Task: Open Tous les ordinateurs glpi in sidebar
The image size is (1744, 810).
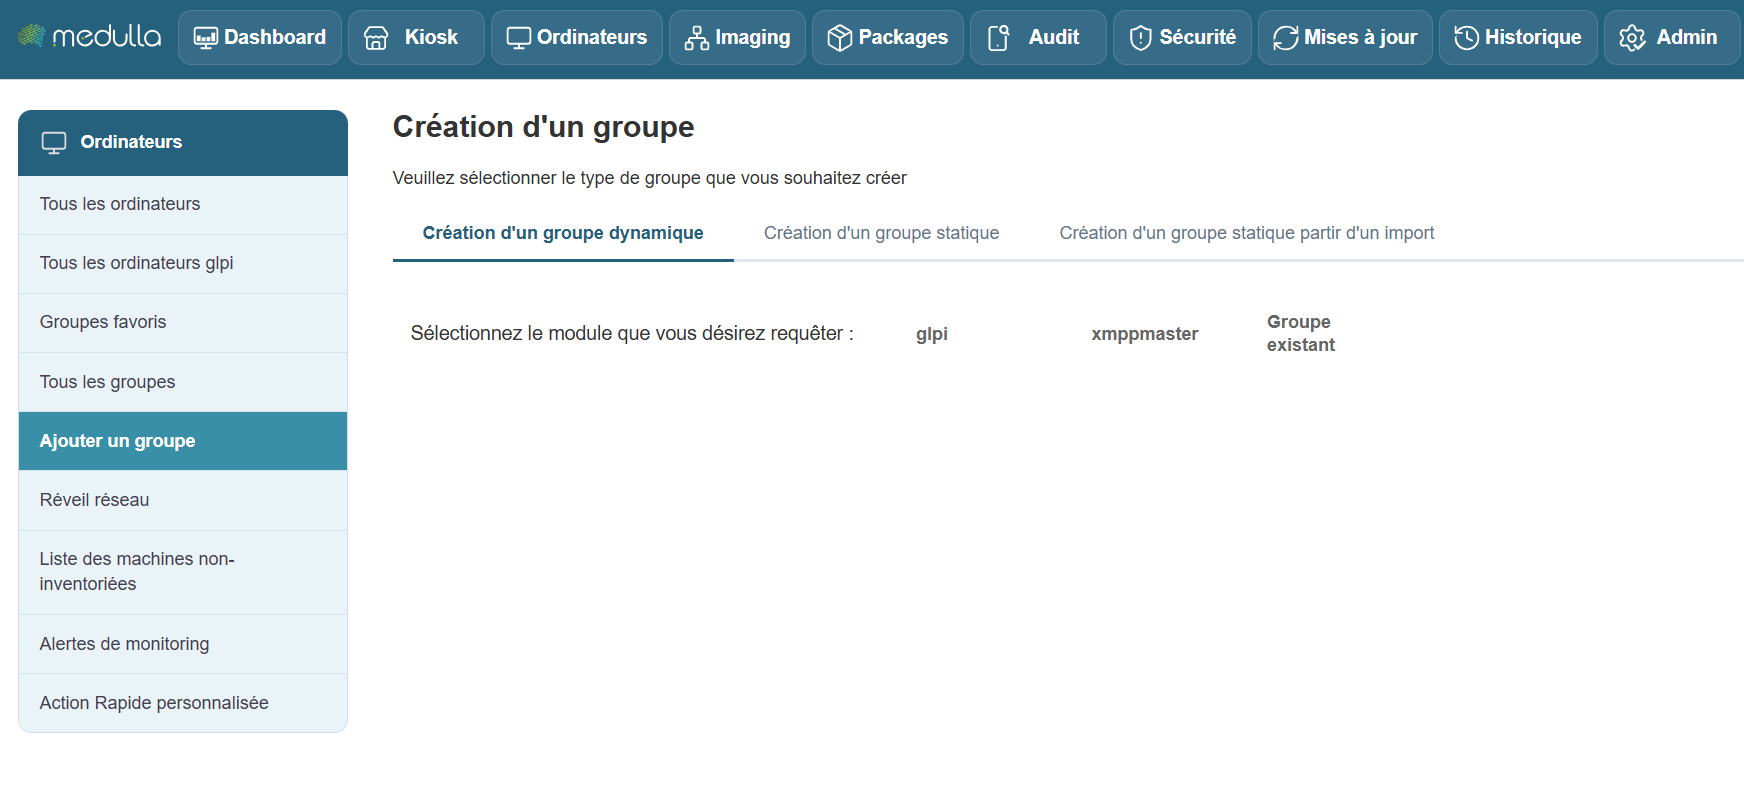Action: pyautogui.click(x=136, y=263)
